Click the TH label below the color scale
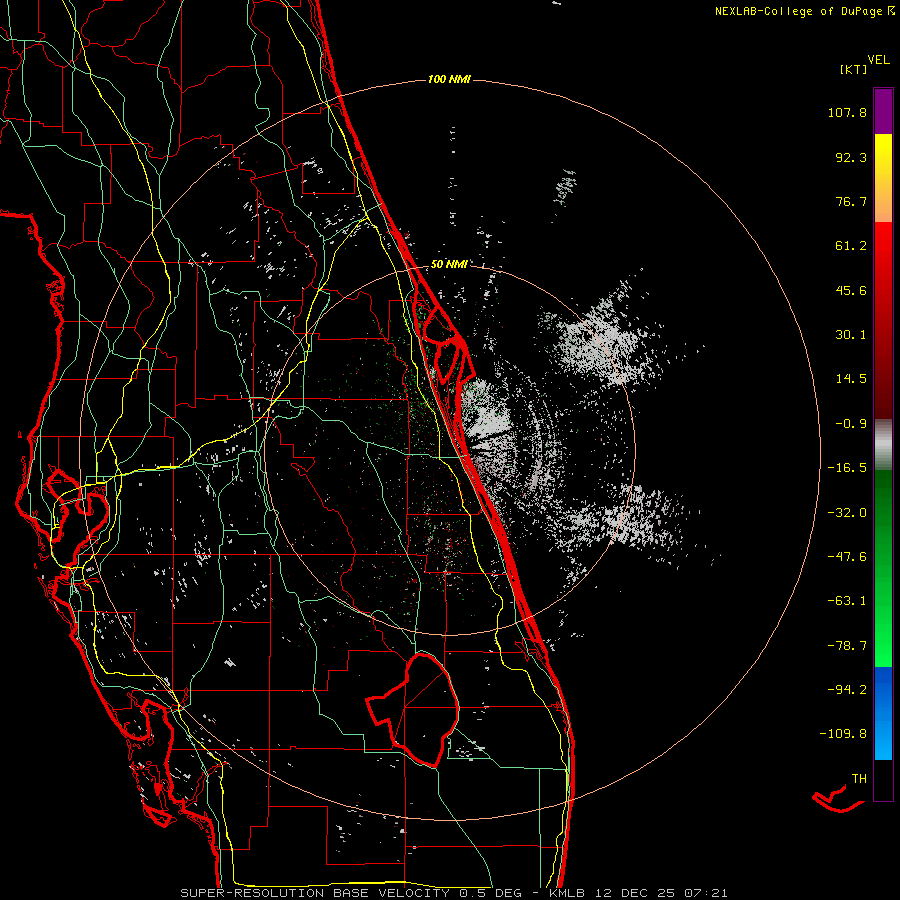The height and width of the screenshot is (900, 900). tap(859, 779)
